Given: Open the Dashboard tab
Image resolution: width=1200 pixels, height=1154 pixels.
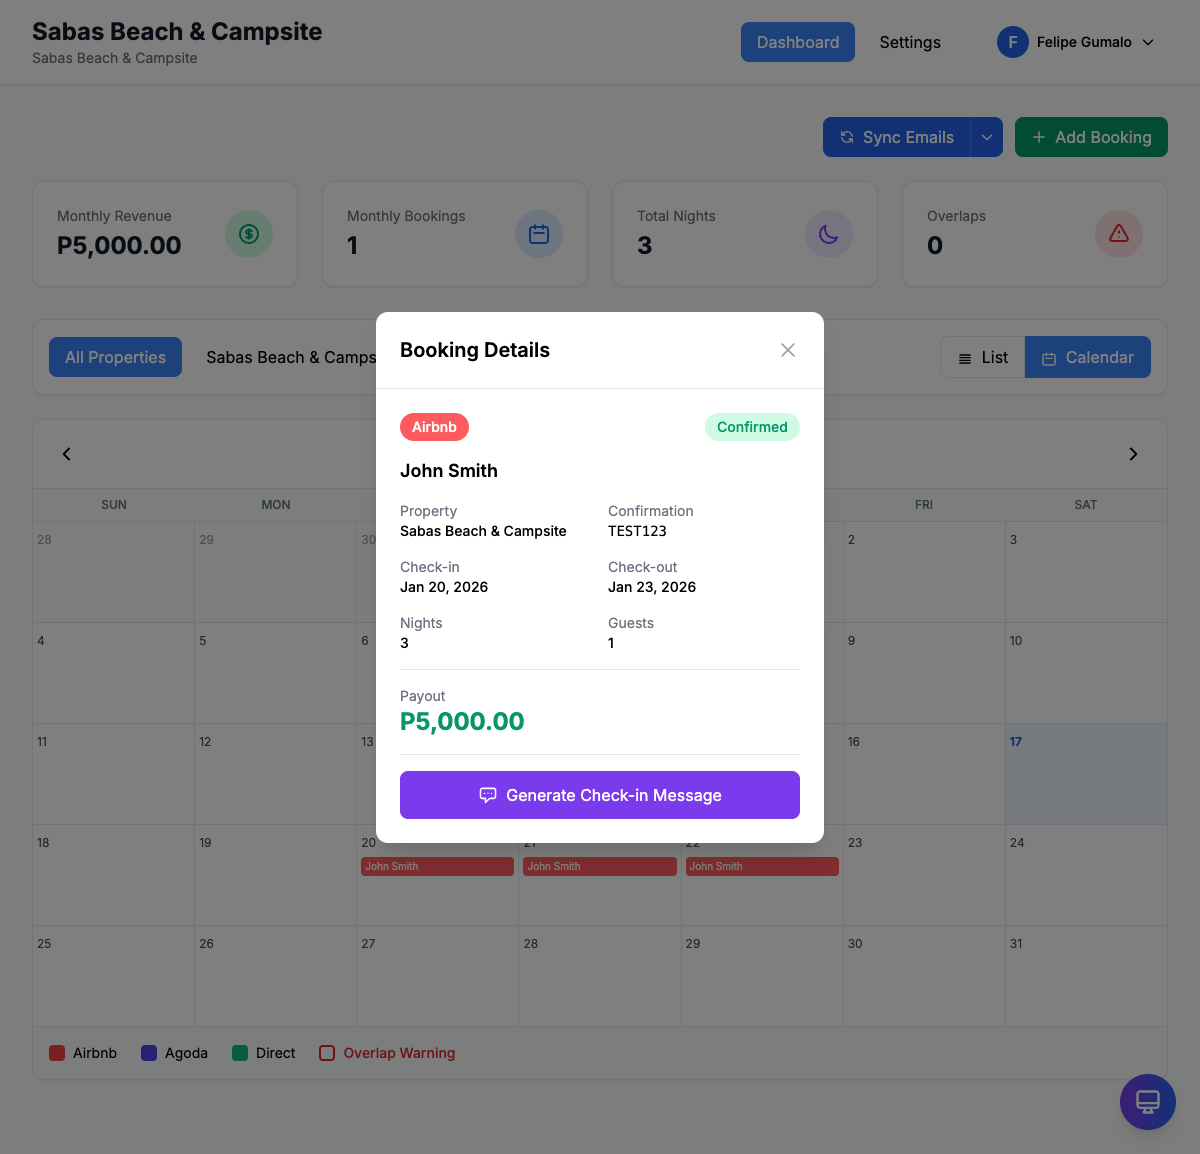Looking at the screenshot, I should point(797,42).
